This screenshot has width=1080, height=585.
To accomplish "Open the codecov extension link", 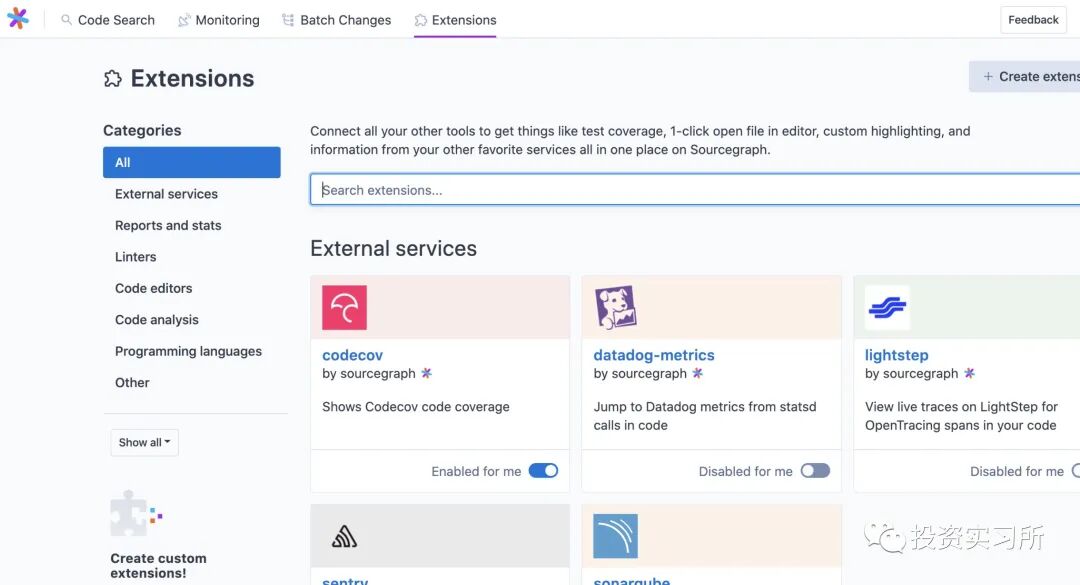I will pyautogui.click(x=353, y=355).
